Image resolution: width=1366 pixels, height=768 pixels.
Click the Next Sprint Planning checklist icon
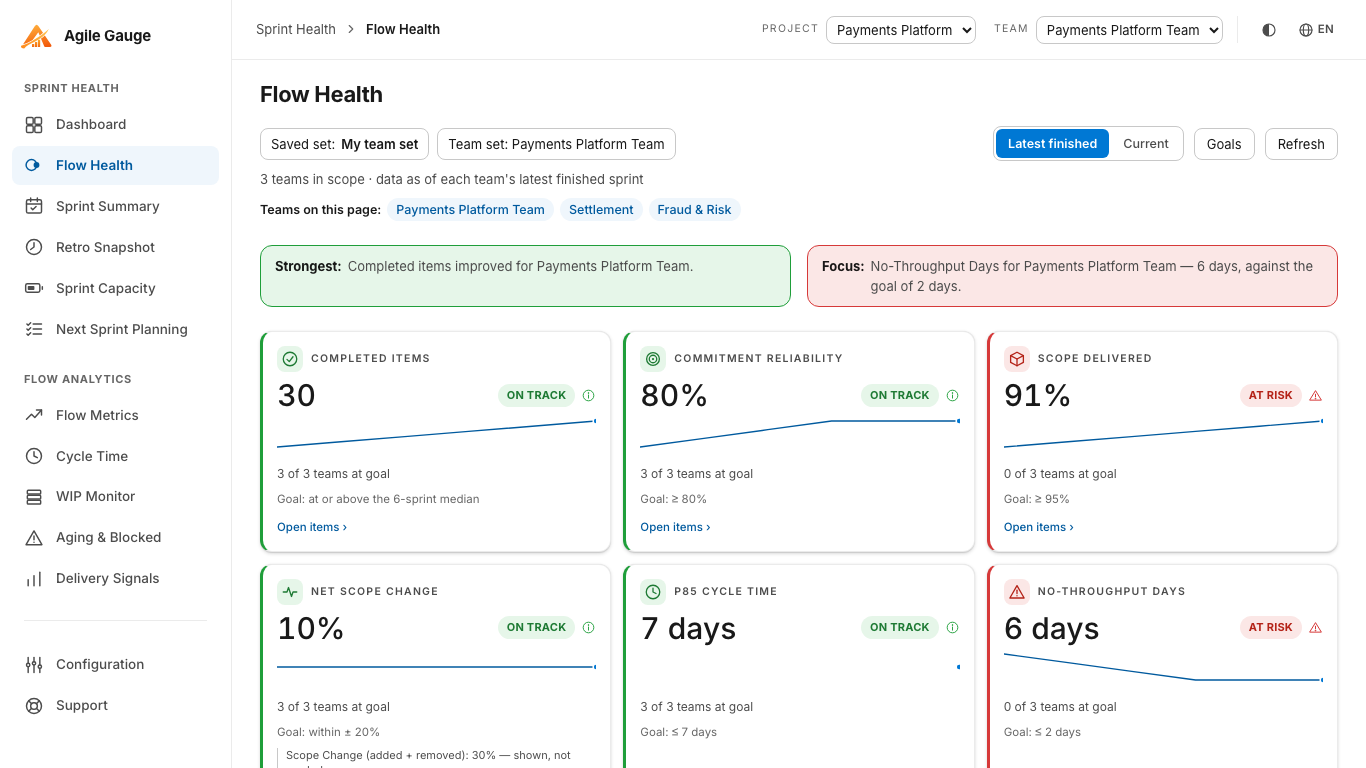(34, 329)
